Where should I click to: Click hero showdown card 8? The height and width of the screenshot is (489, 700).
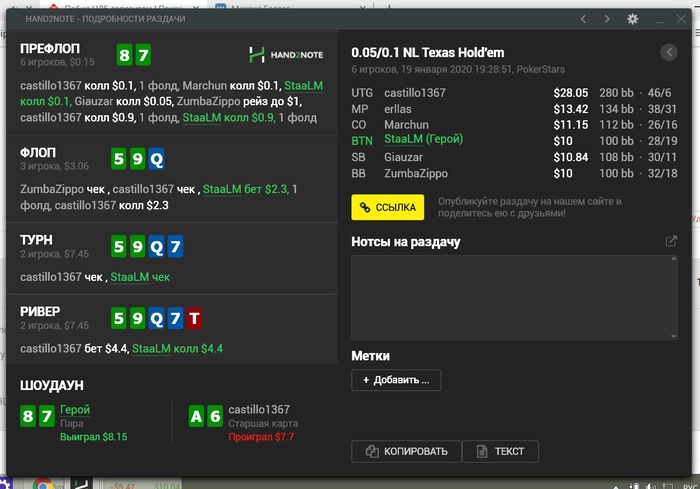click(28, 416)
